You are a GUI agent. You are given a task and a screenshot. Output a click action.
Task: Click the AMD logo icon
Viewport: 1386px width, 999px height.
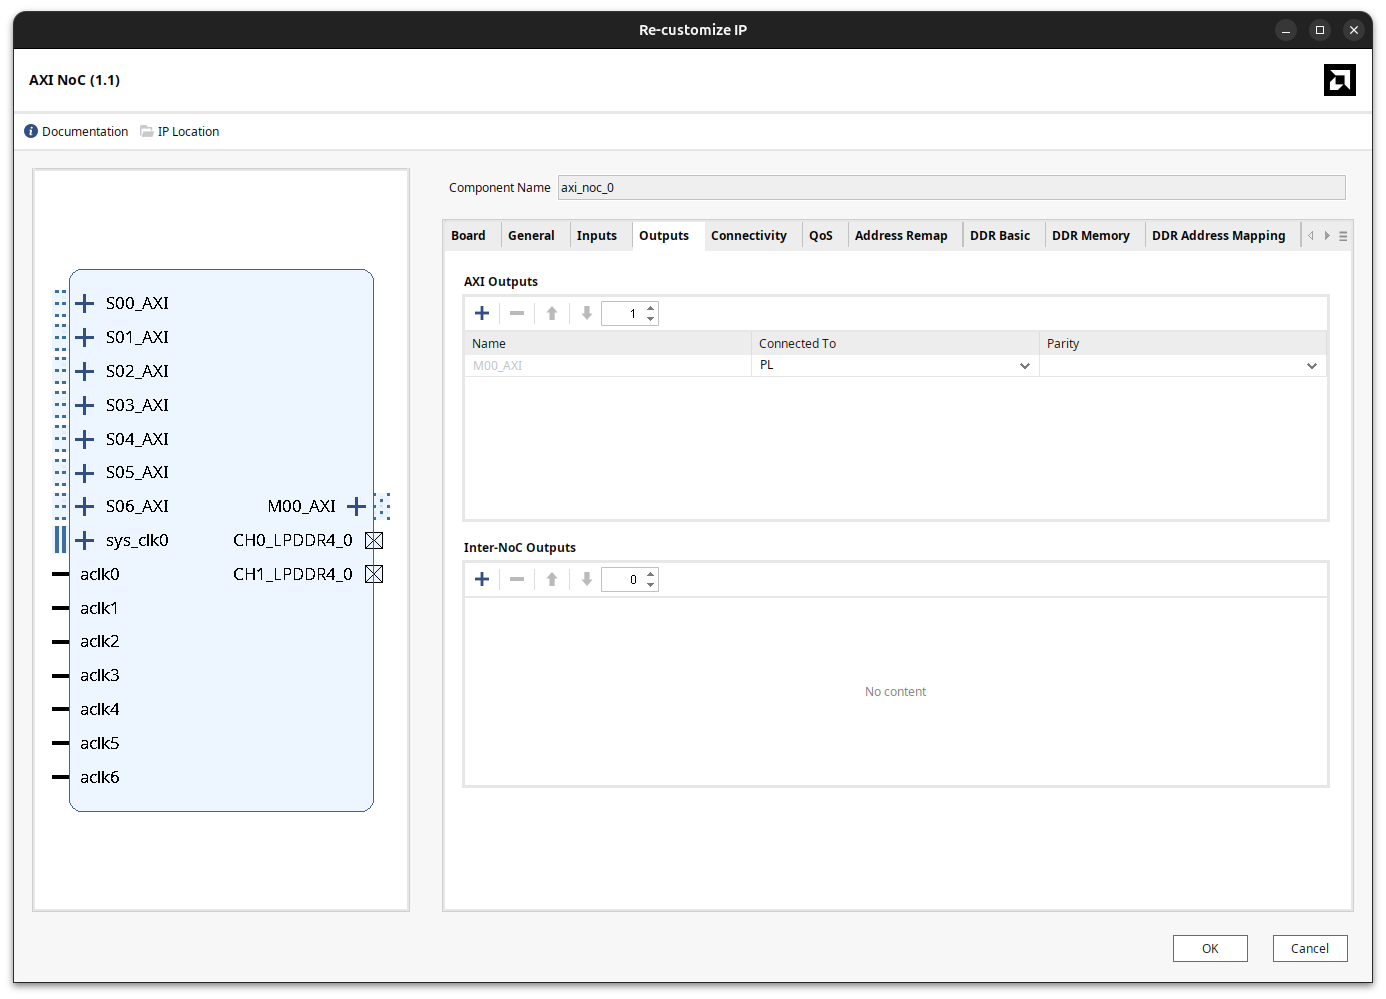click(1339, 80)
